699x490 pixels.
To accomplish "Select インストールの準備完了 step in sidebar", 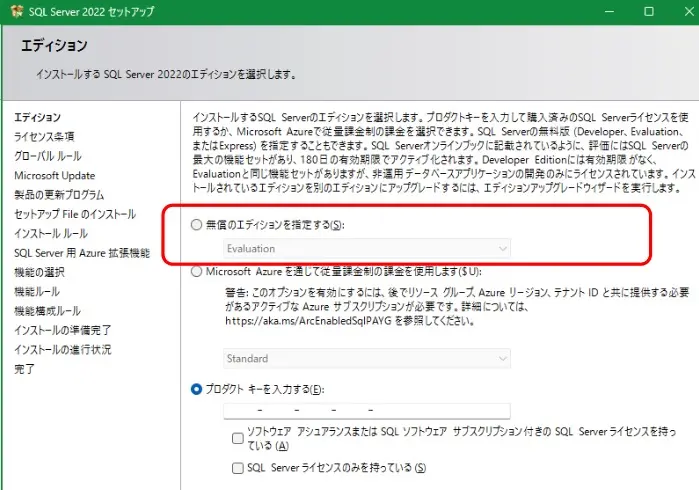I will pyautogui.click(x=62, y=330).
